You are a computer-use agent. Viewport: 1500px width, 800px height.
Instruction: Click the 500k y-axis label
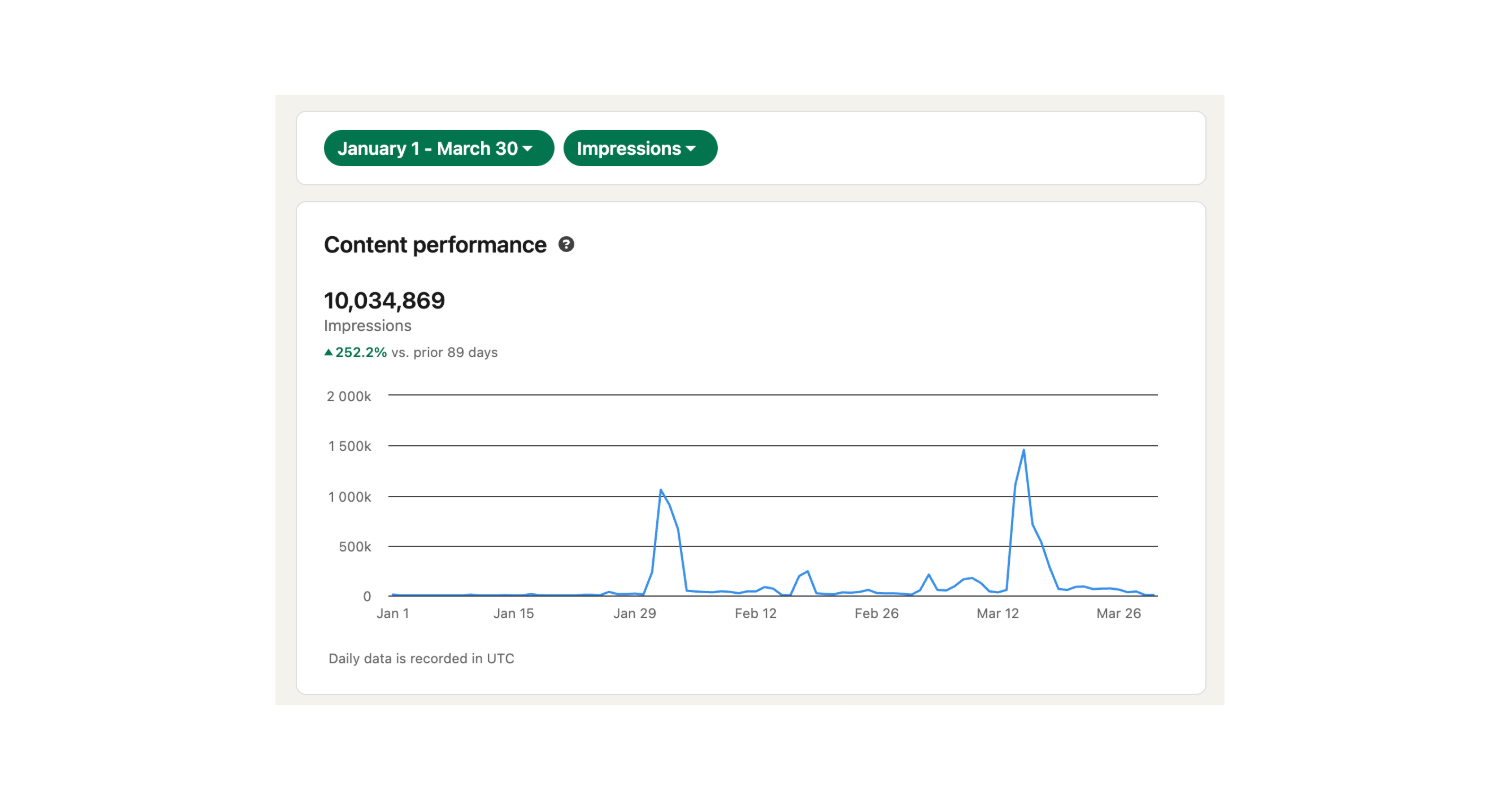click(355, 547)
